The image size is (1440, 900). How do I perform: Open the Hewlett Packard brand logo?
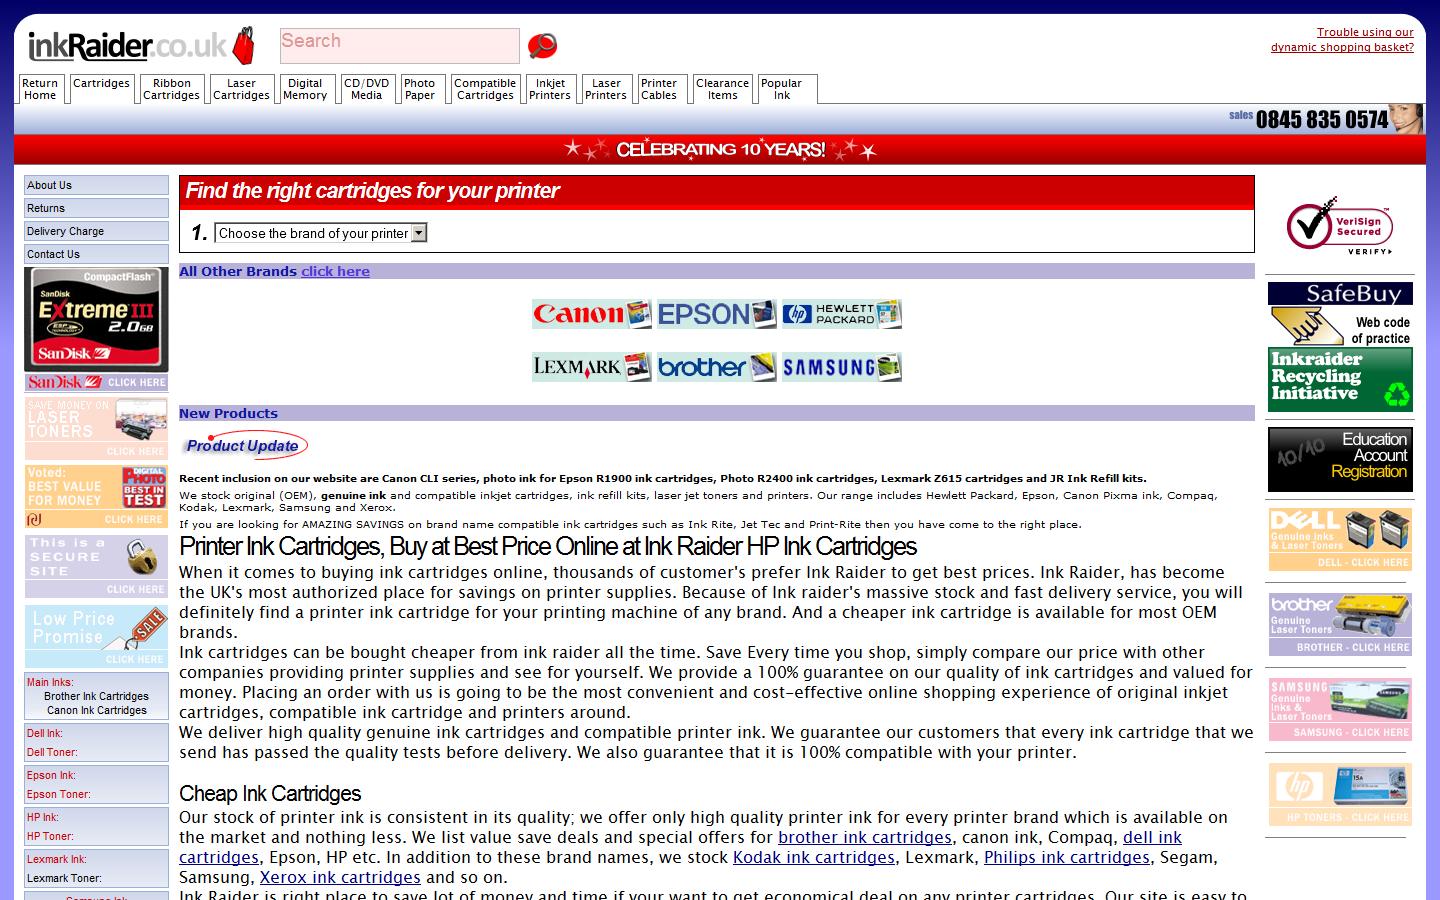point(841,314)
